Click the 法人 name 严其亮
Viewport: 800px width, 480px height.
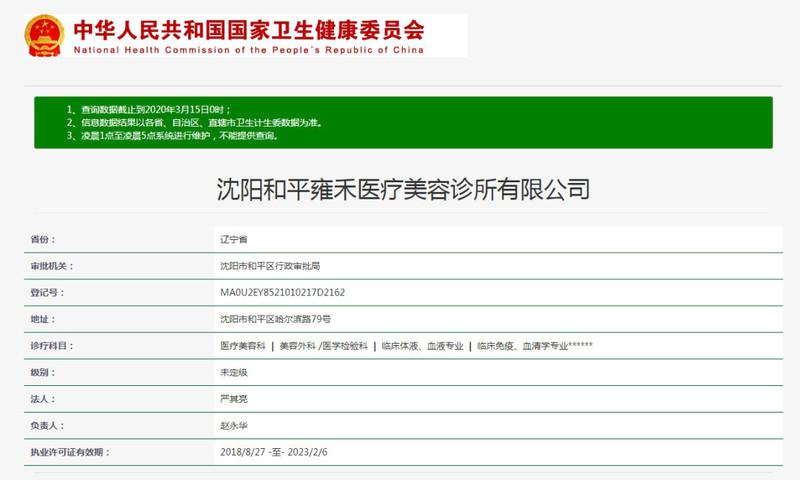click(x=233, y=399)
